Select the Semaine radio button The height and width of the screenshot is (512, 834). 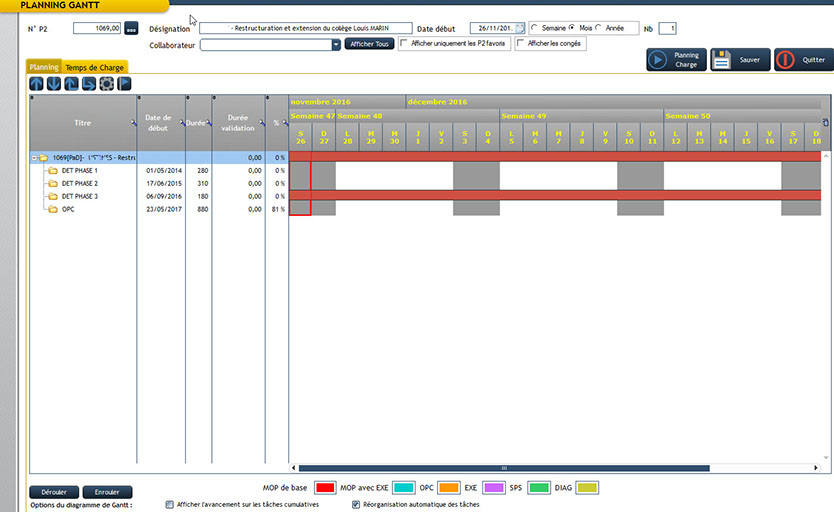pyautogui.click(x=535, y=28)
